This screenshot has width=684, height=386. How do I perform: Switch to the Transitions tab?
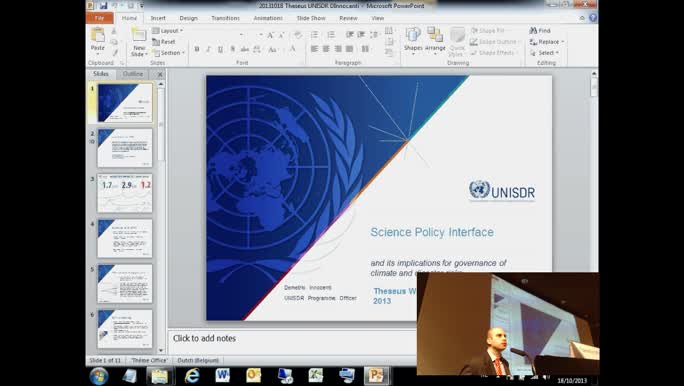point(226,18)
